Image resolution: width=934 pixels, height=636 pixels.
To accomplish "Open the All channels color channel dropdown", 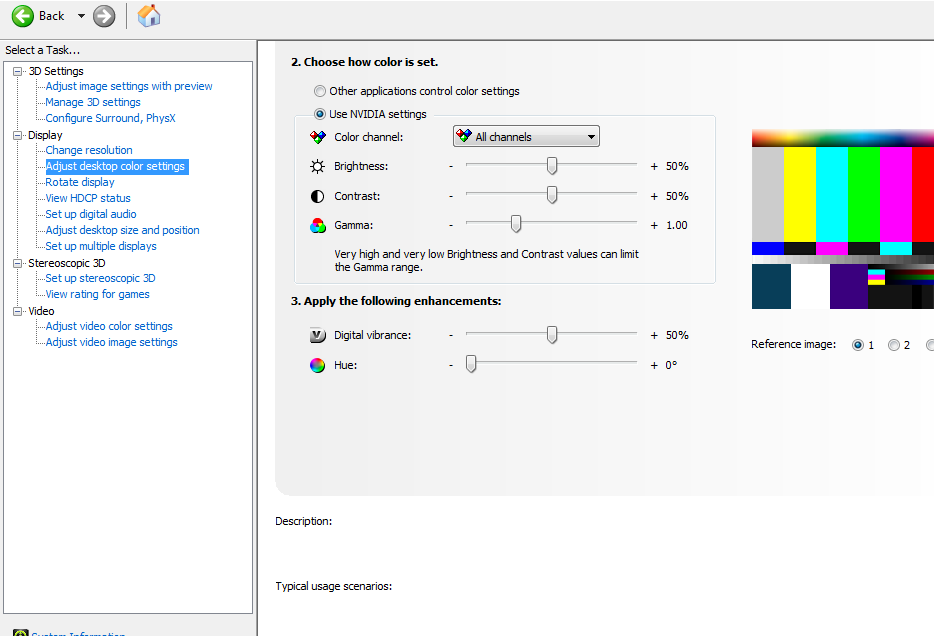I will 526,136.
